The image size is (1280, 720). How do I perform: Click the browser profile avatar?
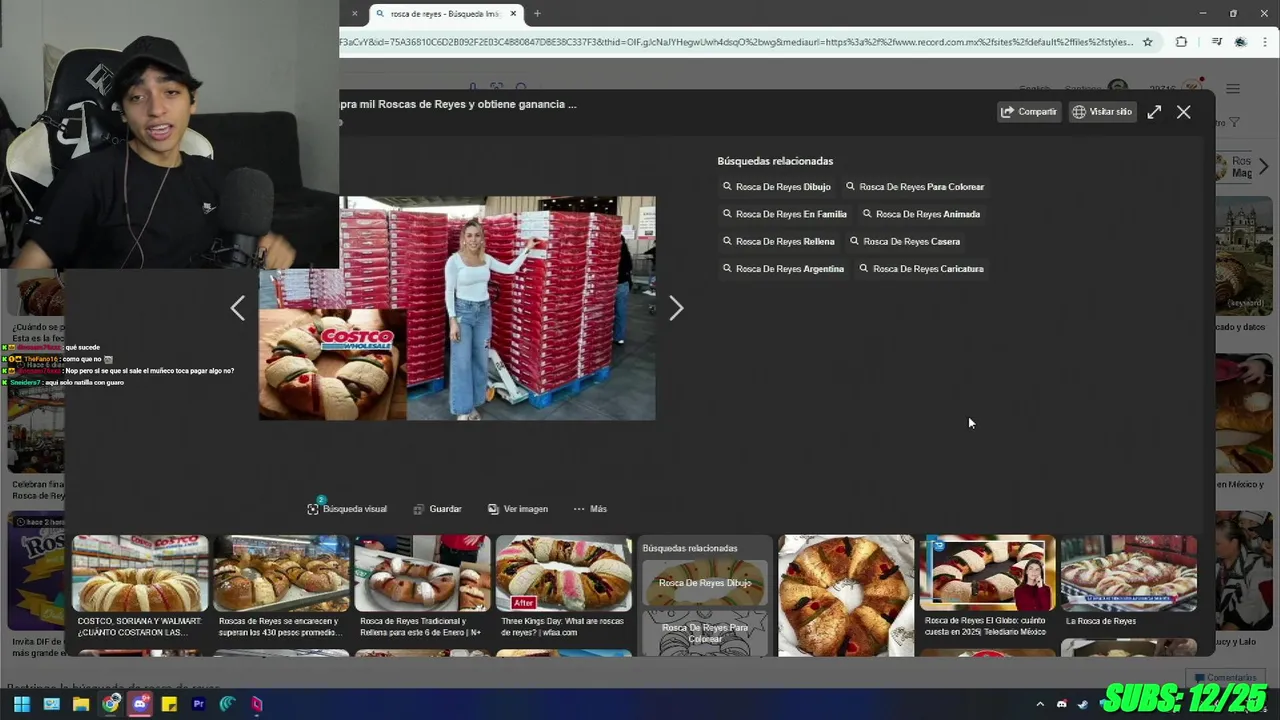[1241, 42]
